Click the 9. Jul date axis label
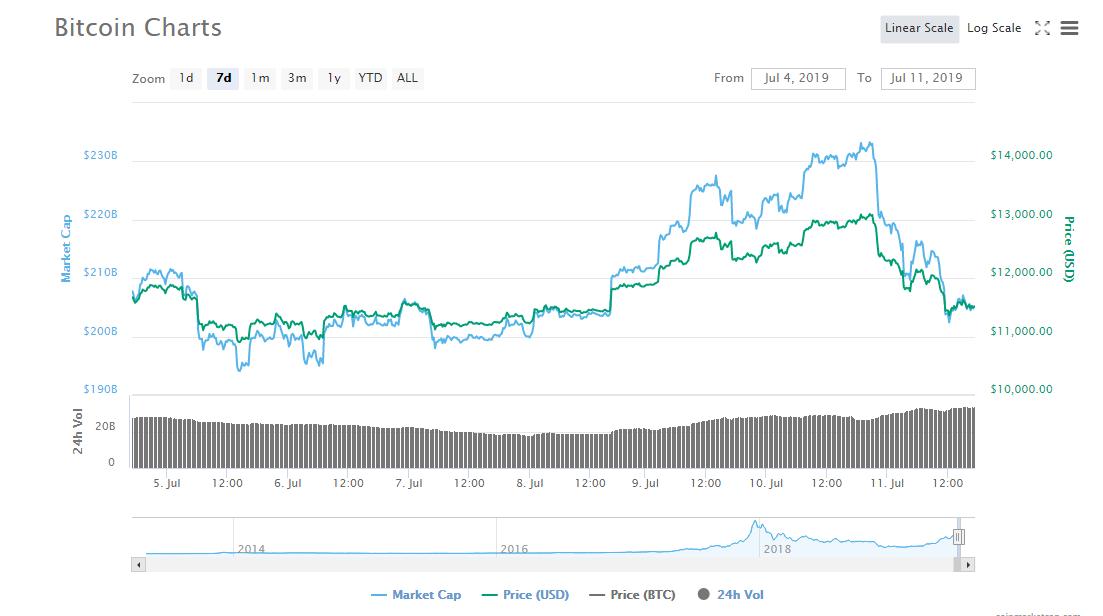The width and height of the screenshot is (1103, 616). 645,483
